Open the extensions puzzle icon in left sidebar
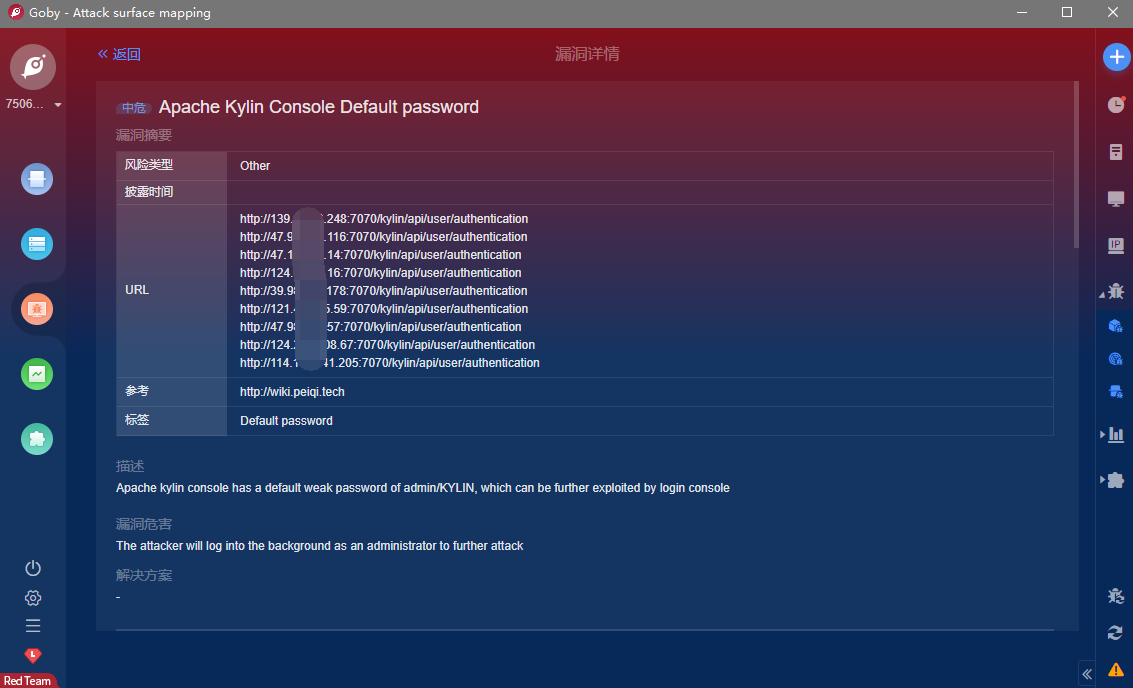The height and width of the screenshot is (688, 1133). (37, 439)
